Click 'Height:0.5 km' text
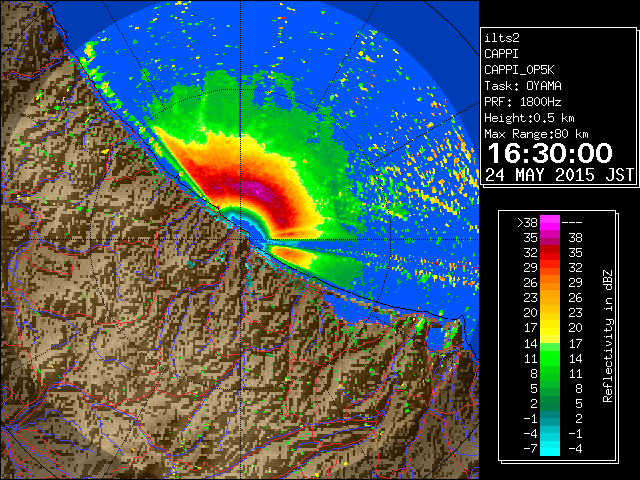 [x=529, y=118]
